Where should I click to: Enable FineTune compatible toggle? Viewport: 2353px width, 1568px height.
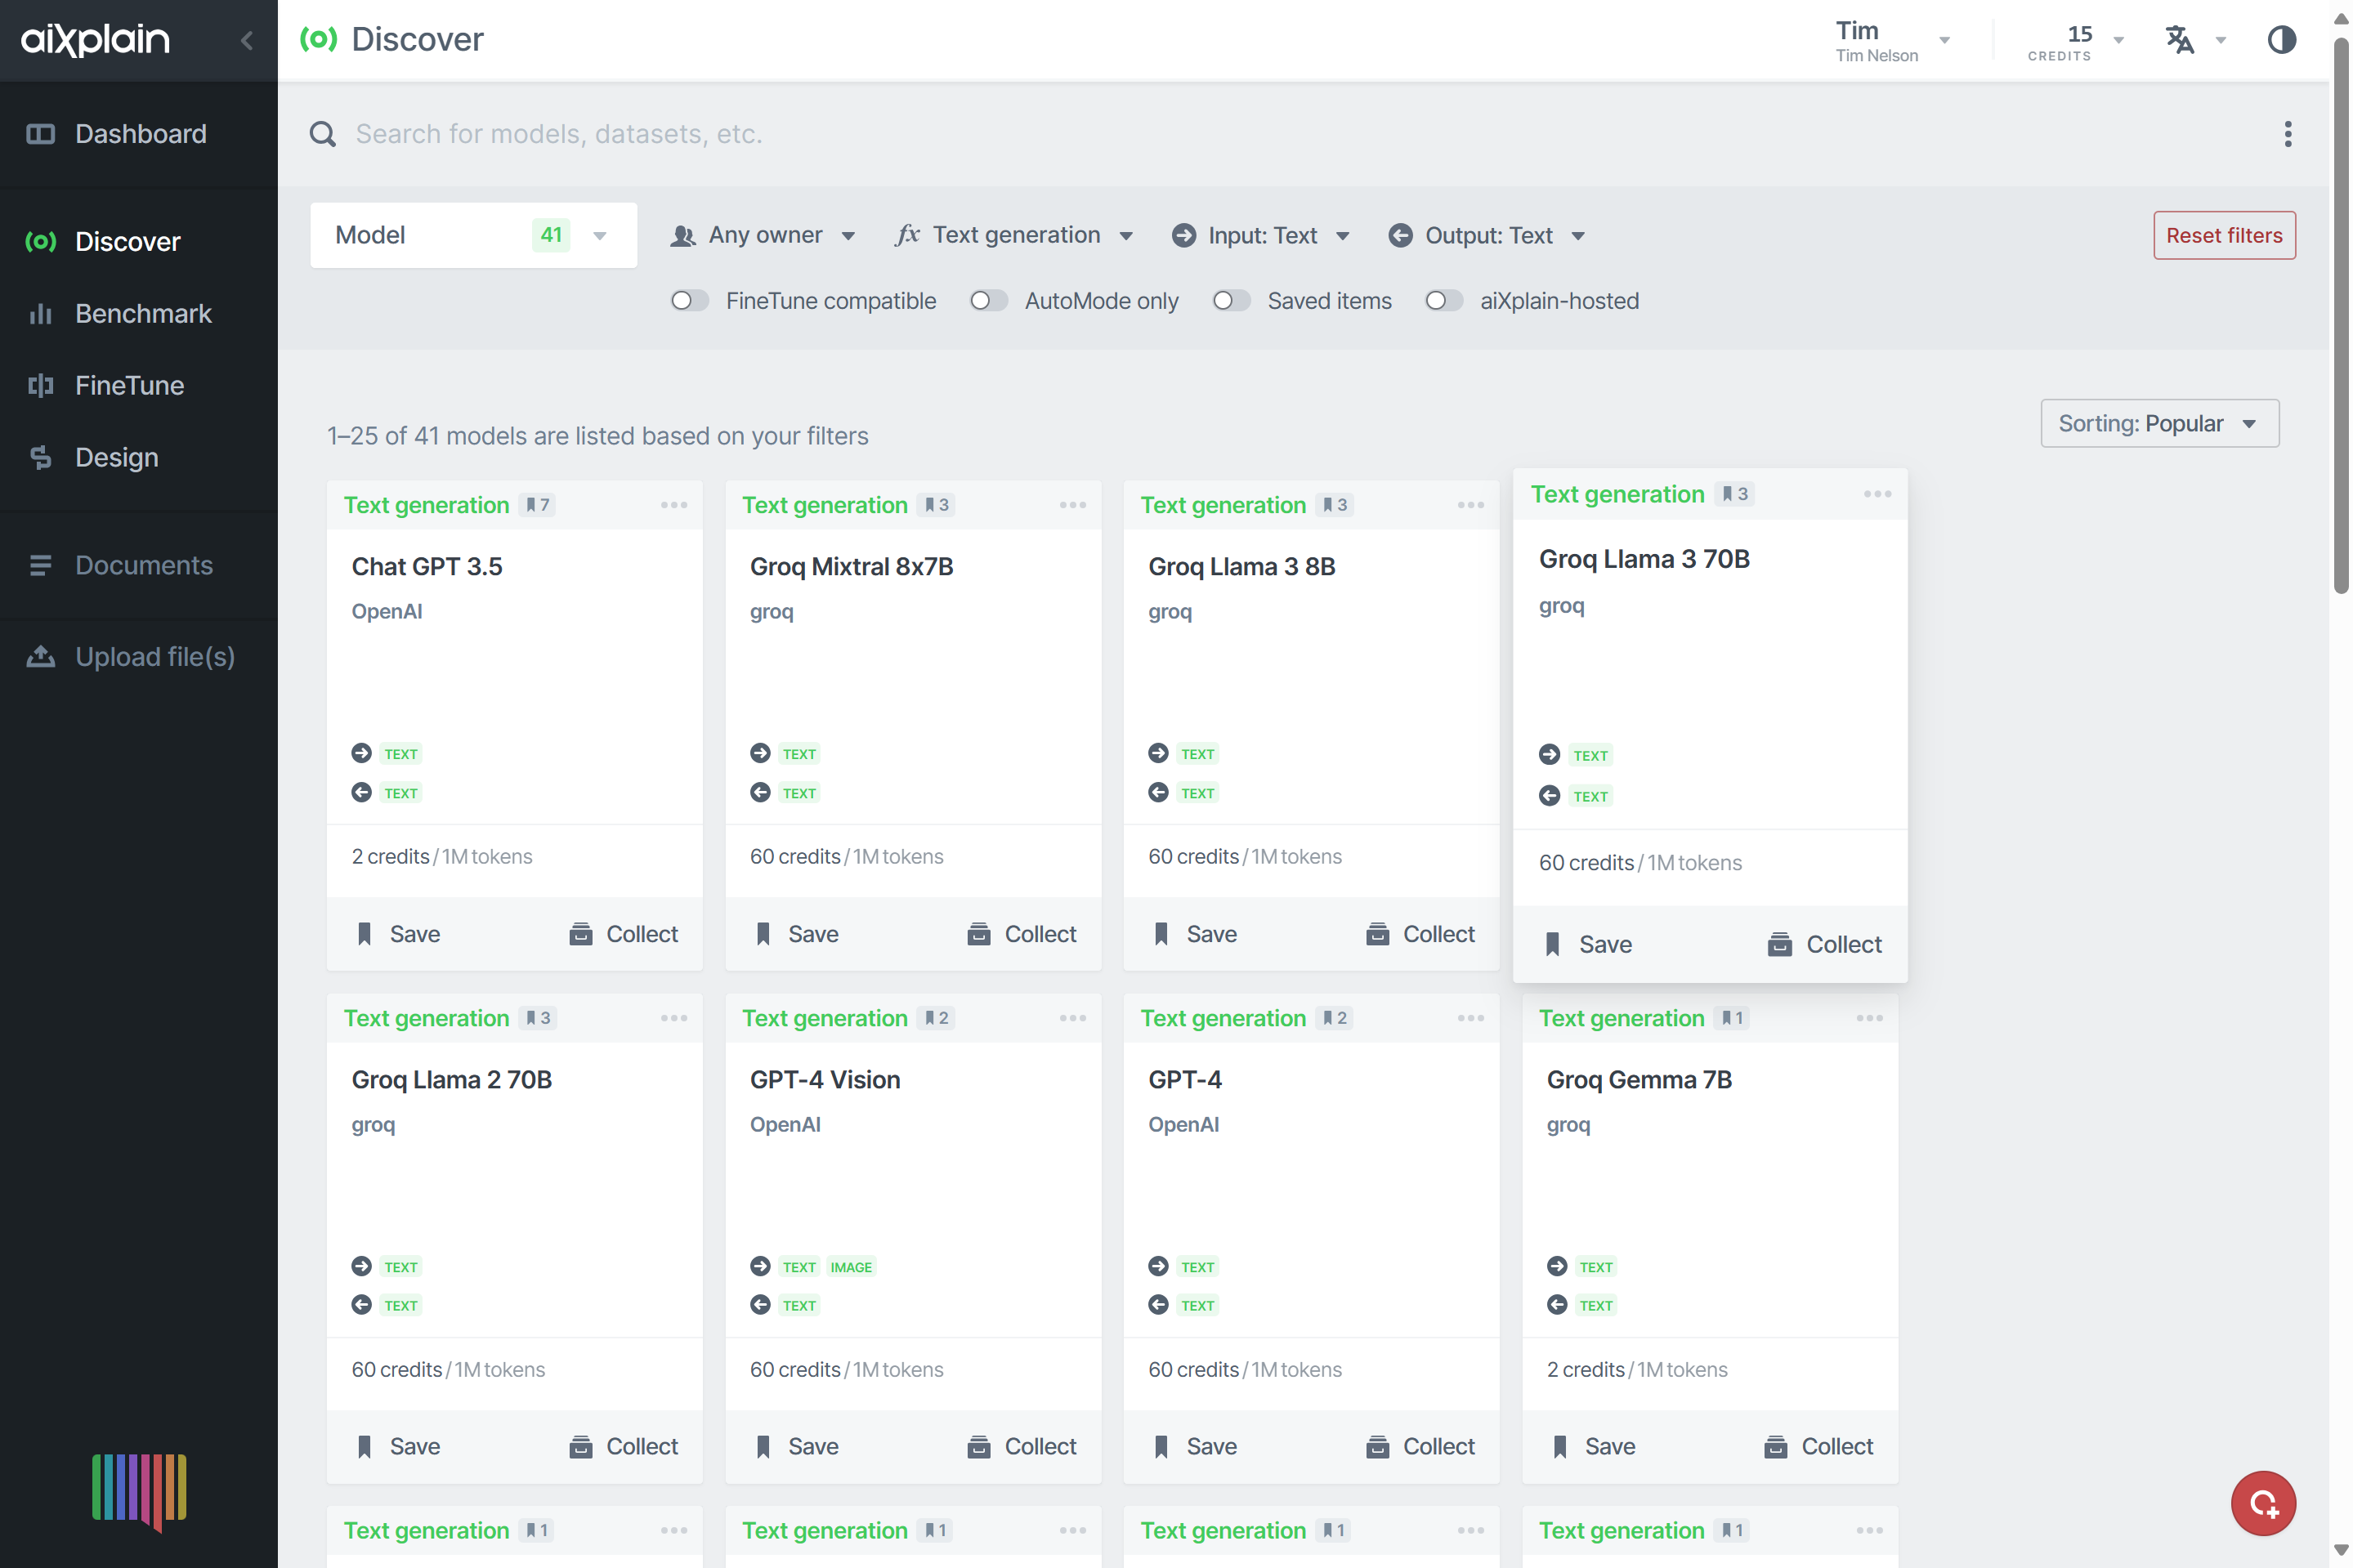(689, 301)
